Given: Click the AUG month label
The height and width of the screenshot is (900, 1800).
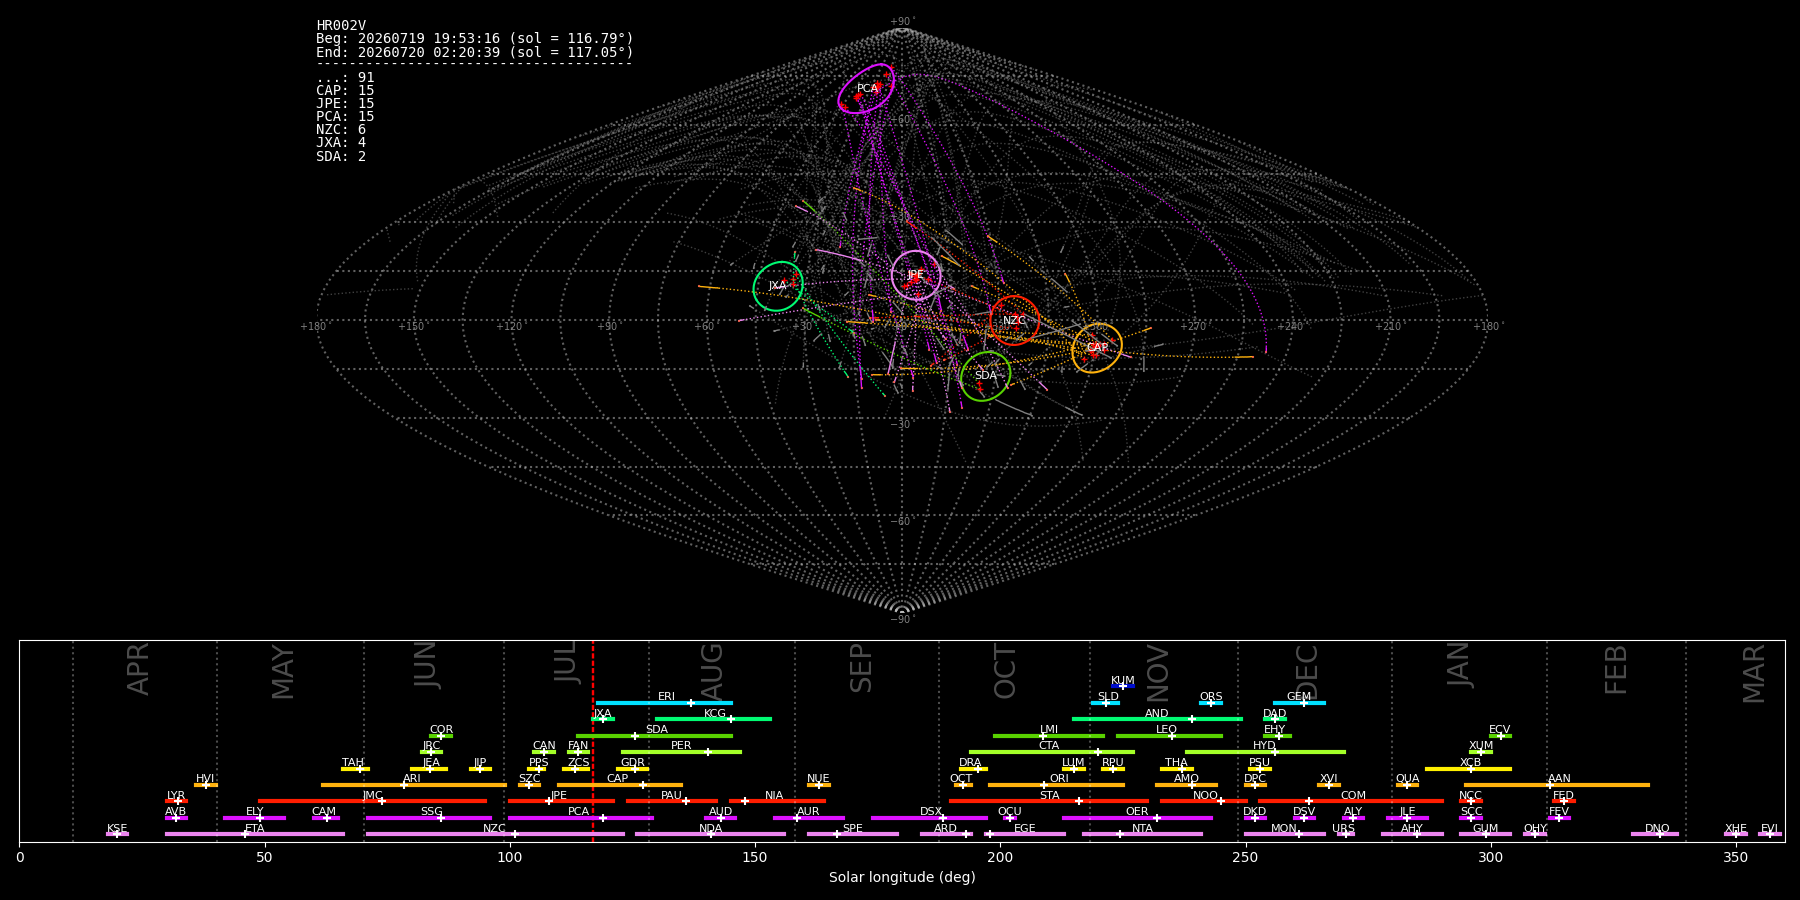Looking at the screenshot, I should click(712, 669).
